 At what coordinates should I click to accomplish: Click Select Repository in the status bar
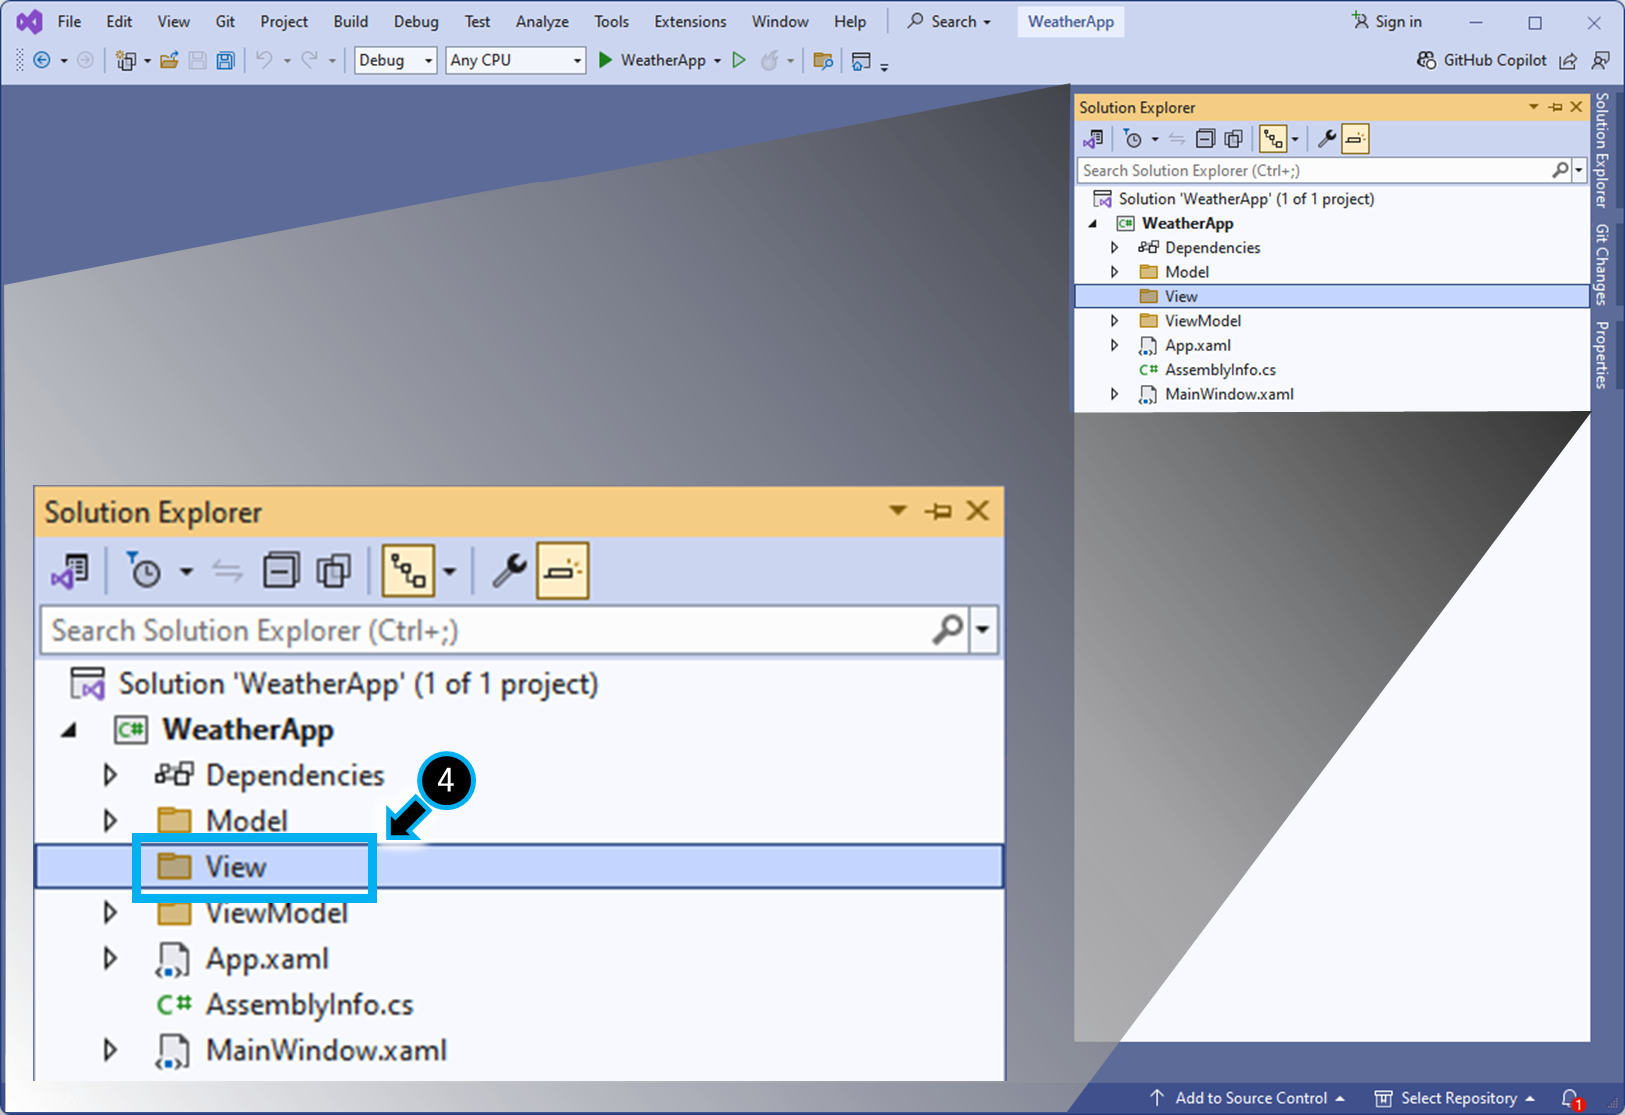(1455, 1098)
